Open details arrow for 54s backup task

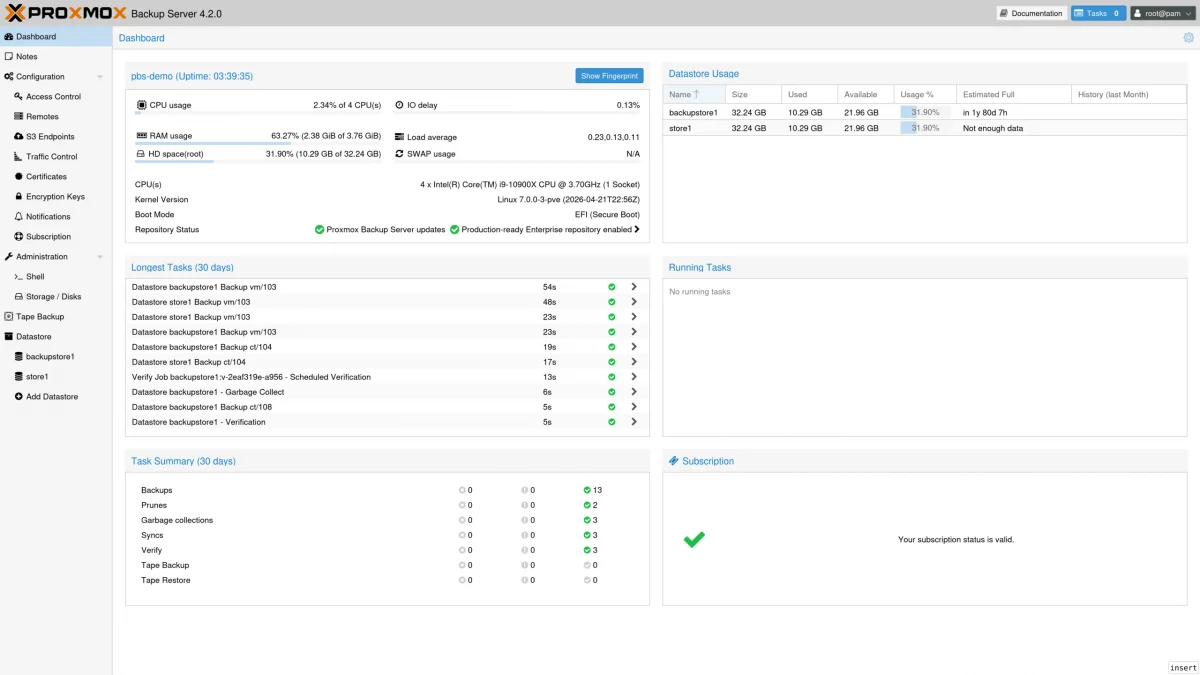coord(634,287)
